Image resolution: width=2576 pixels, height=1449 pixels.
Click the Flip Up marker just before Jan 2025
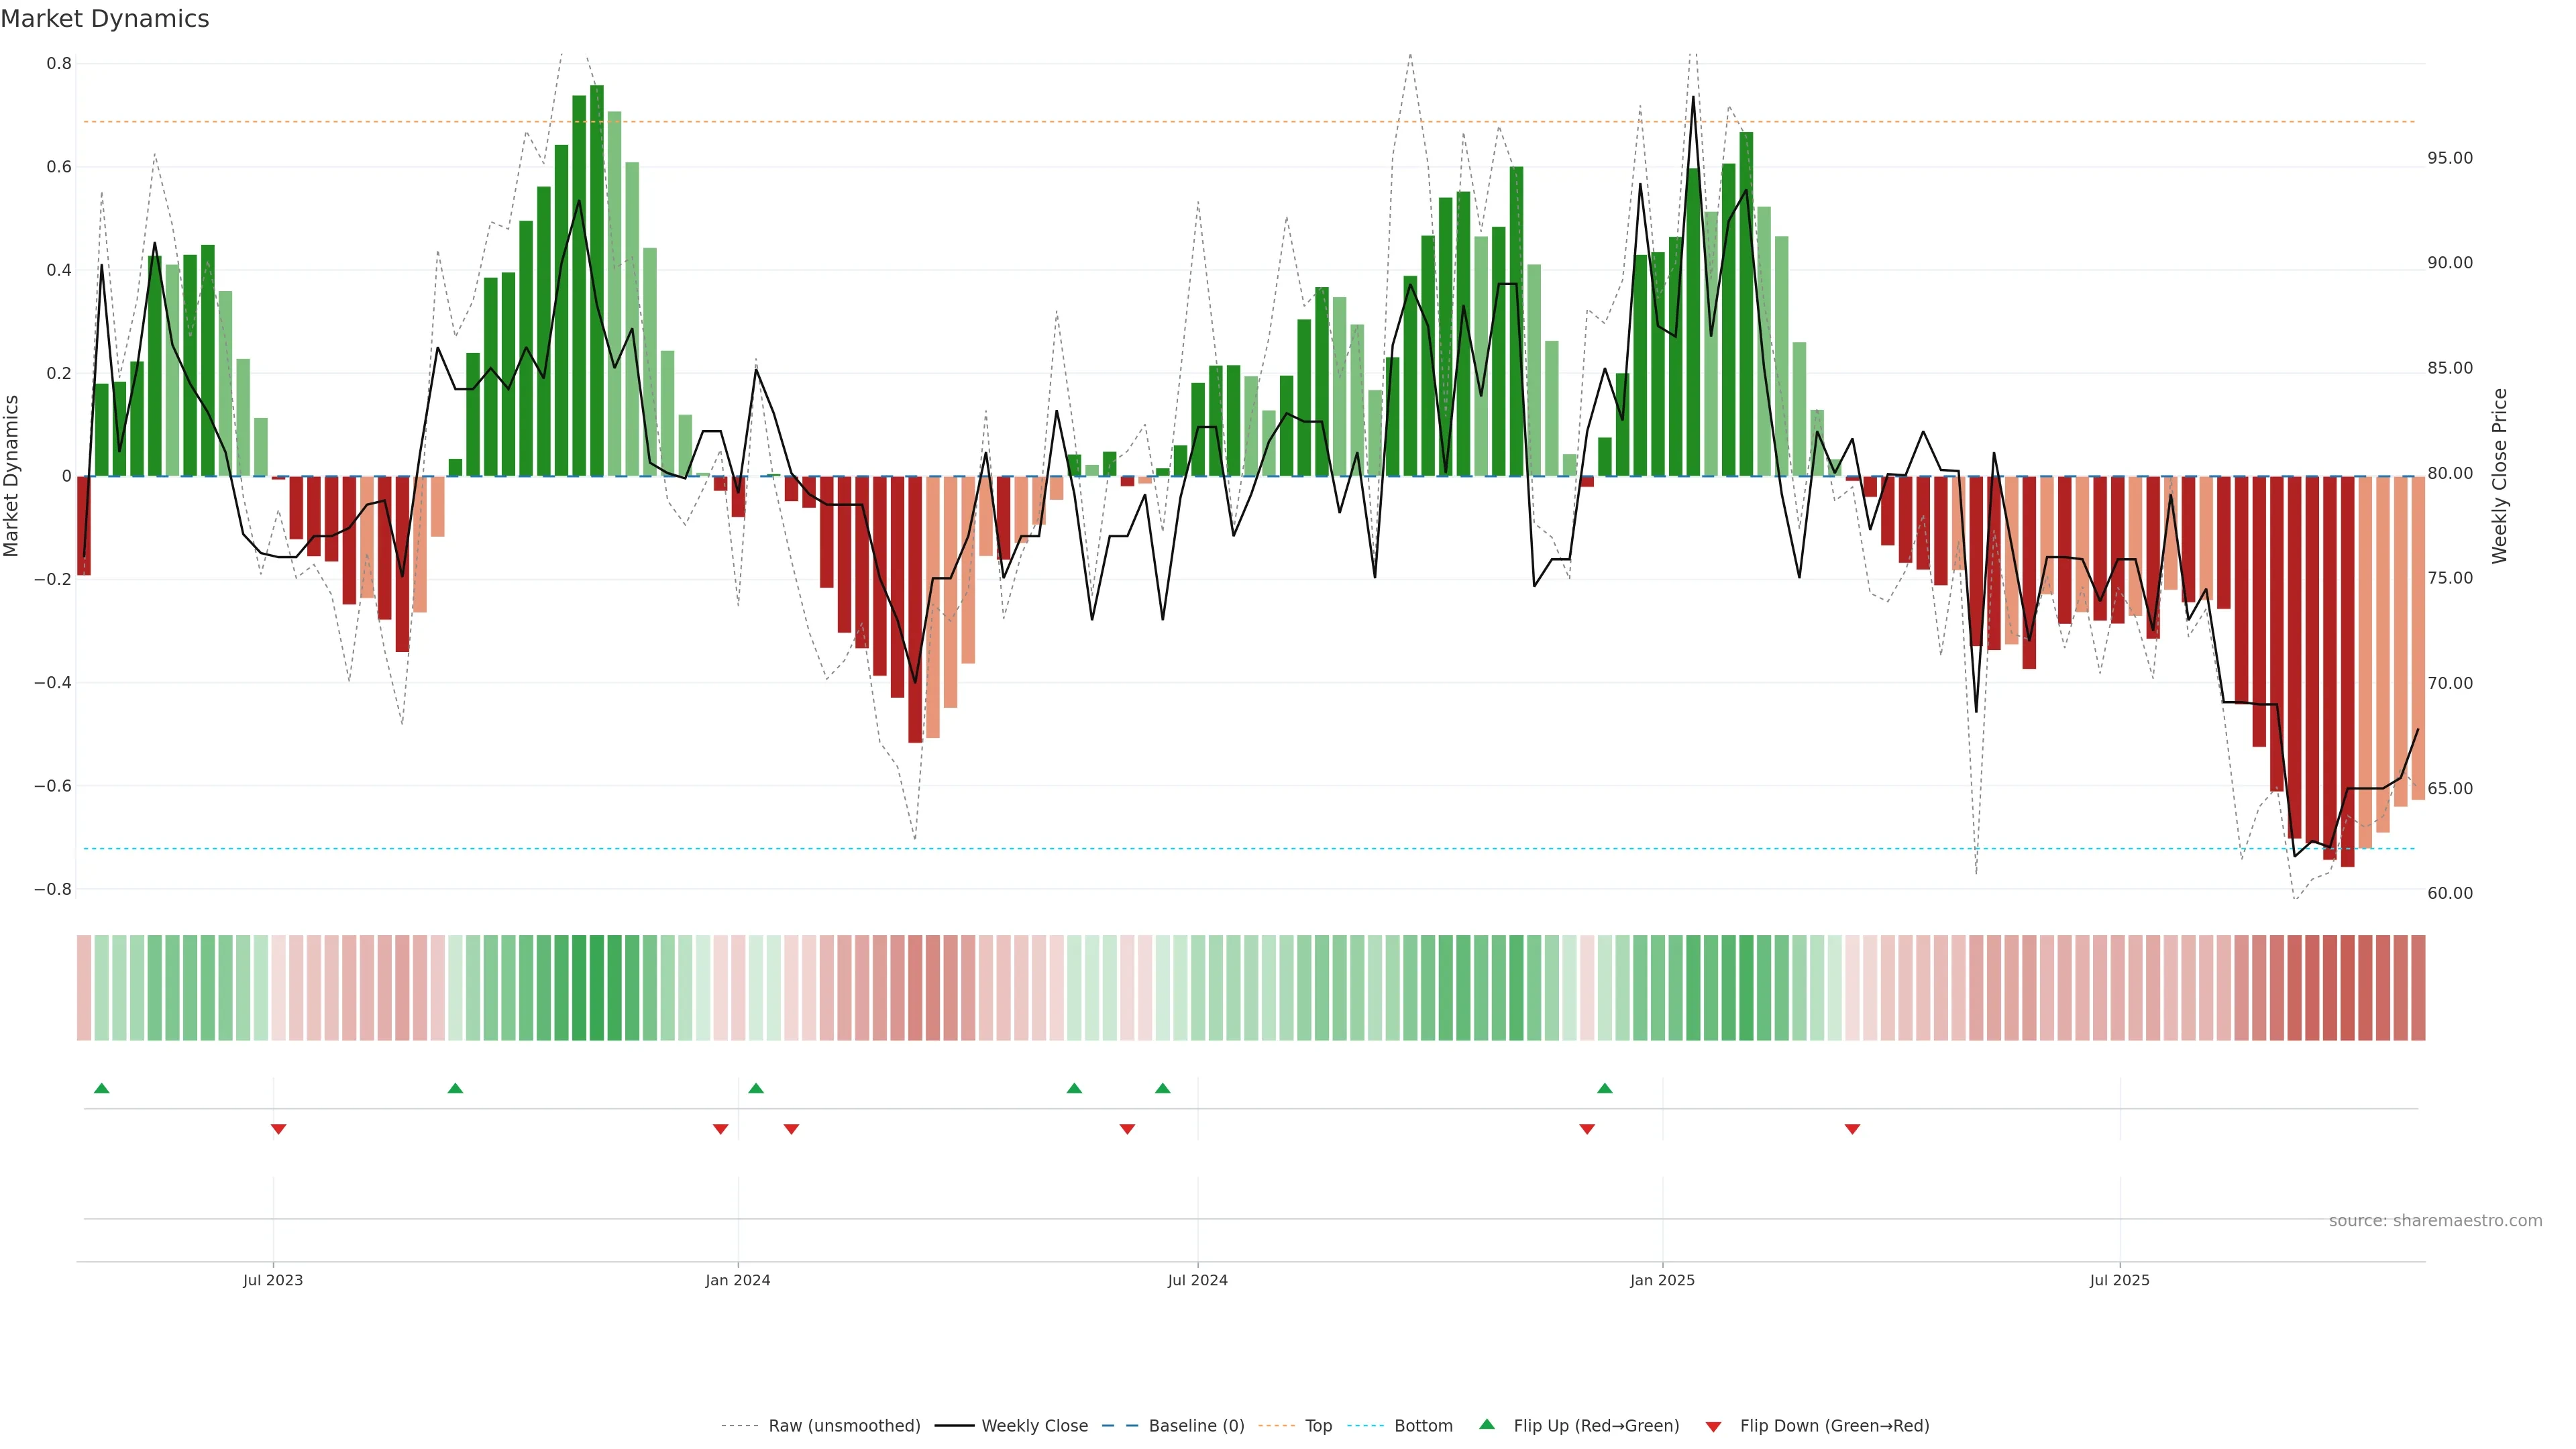pyautogui.click(x=1605, y=1088)
